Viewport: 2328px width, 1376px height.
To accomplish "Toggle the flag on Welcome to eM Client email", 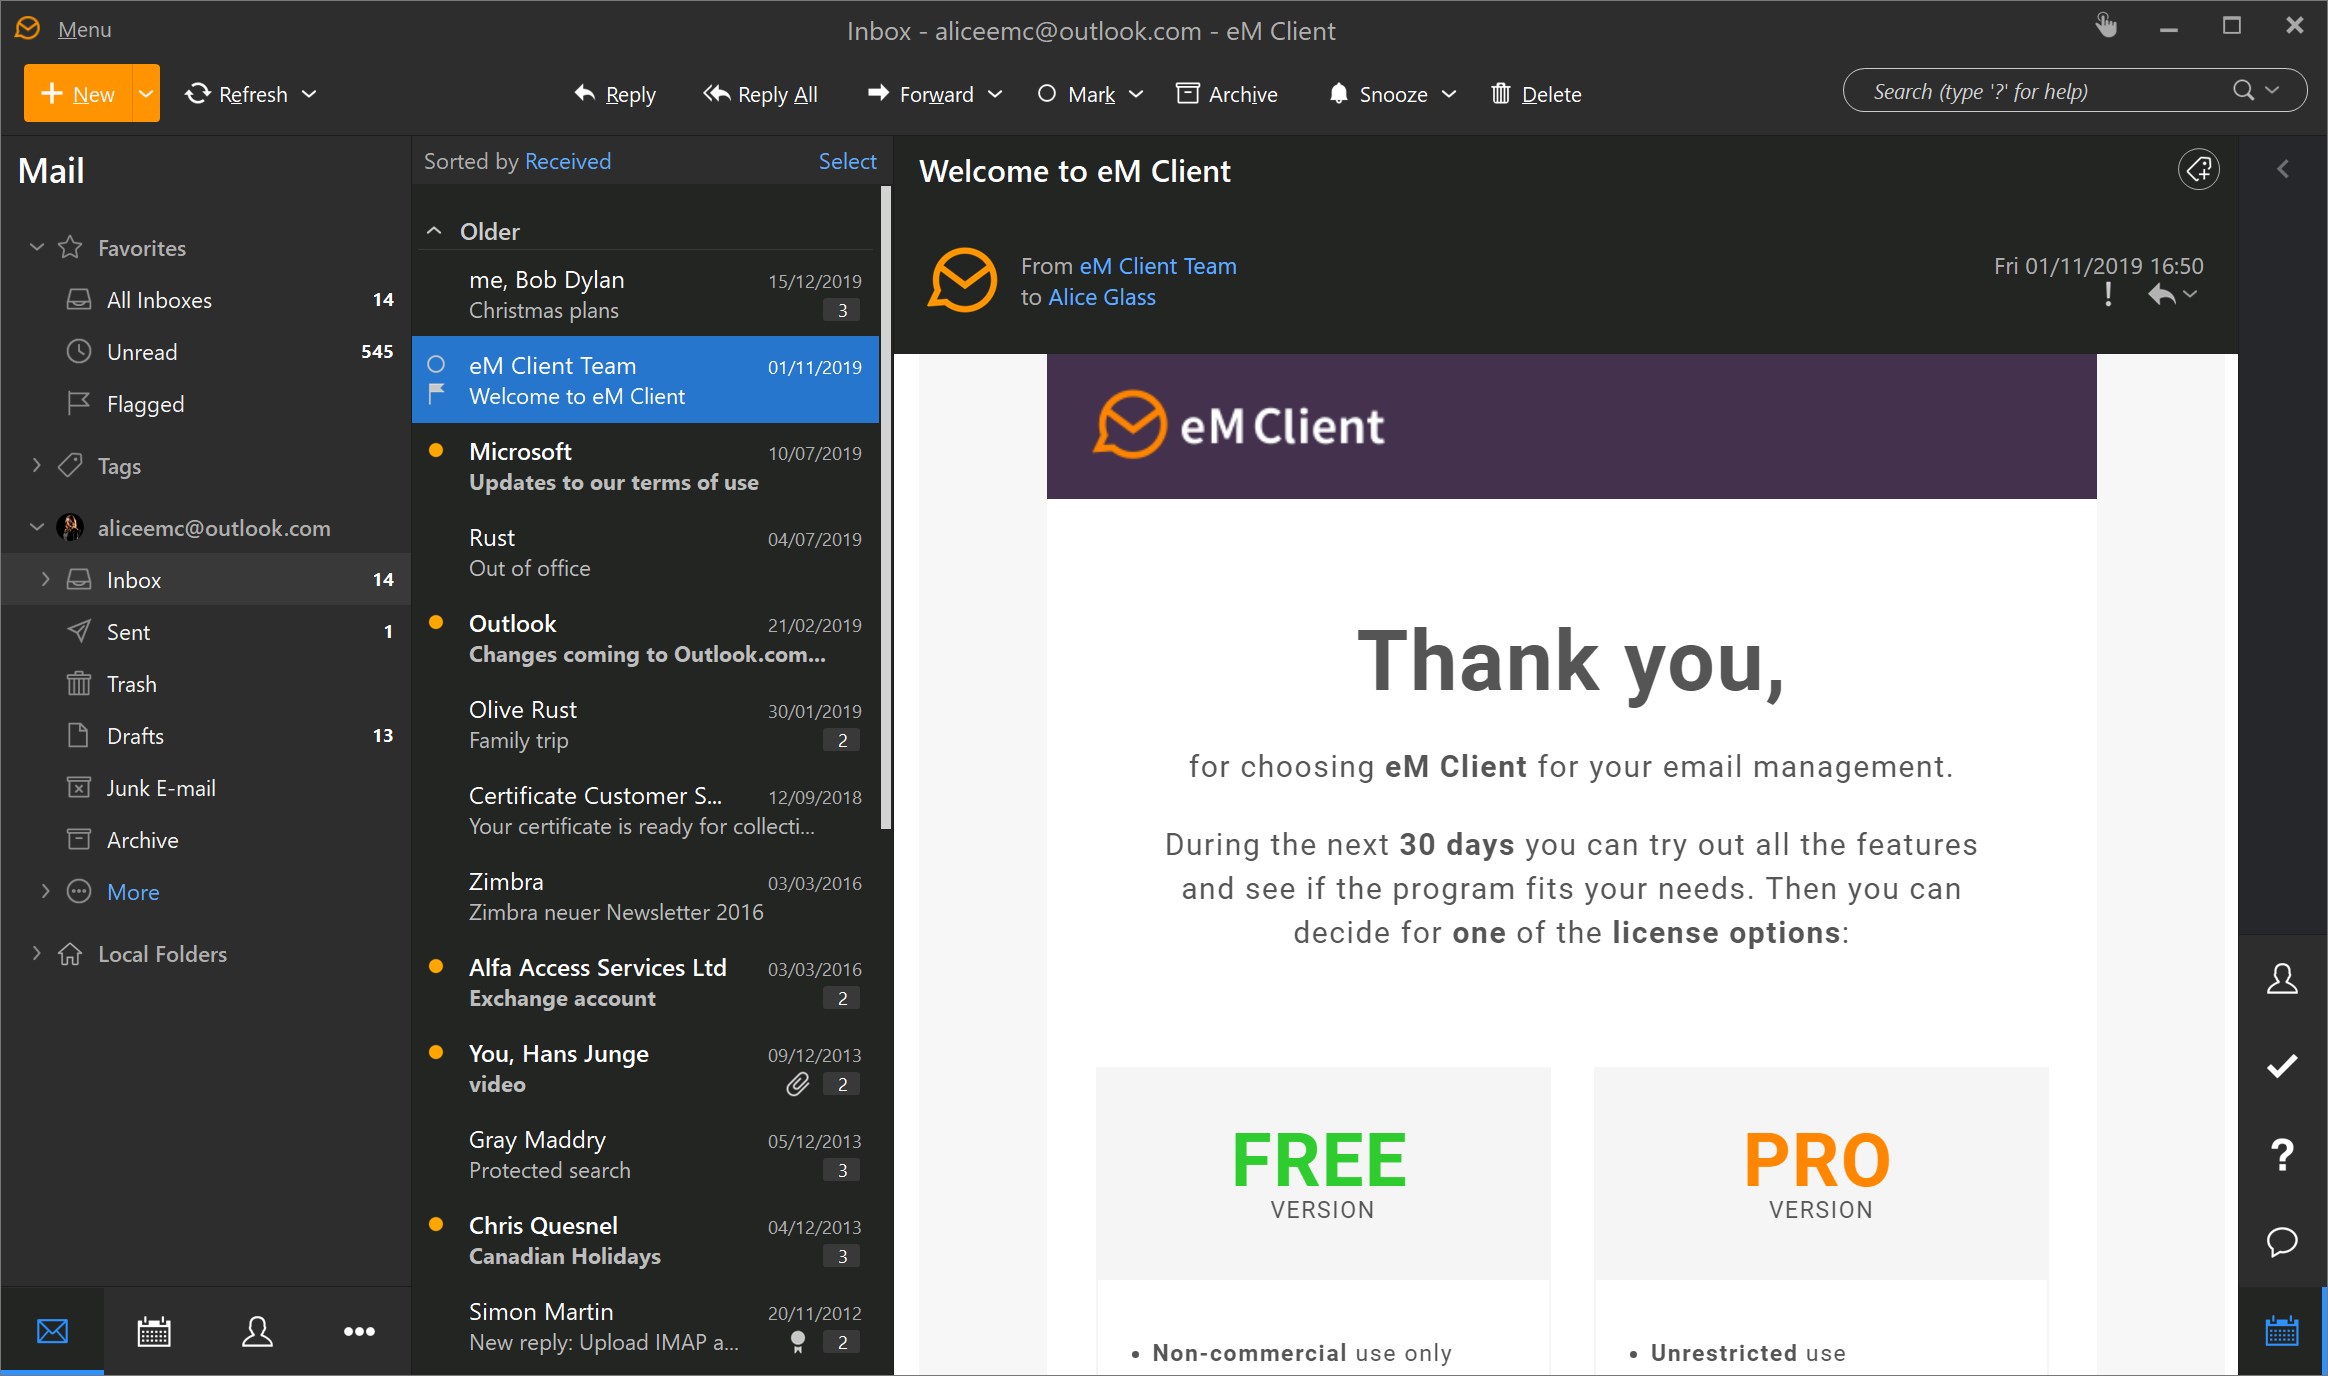I will point(436,393).
